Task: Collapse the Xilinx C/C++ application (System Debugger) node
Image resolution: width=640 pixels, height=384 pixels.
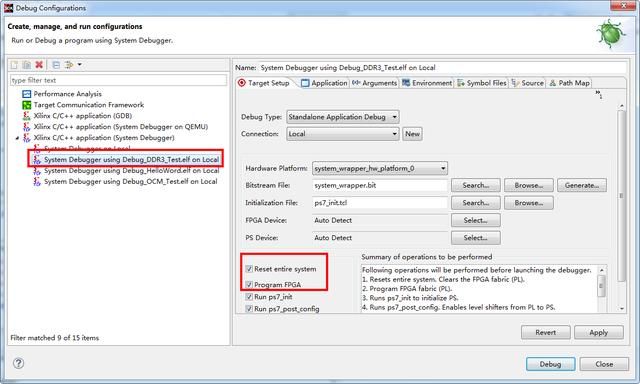Action: (17, 138)
